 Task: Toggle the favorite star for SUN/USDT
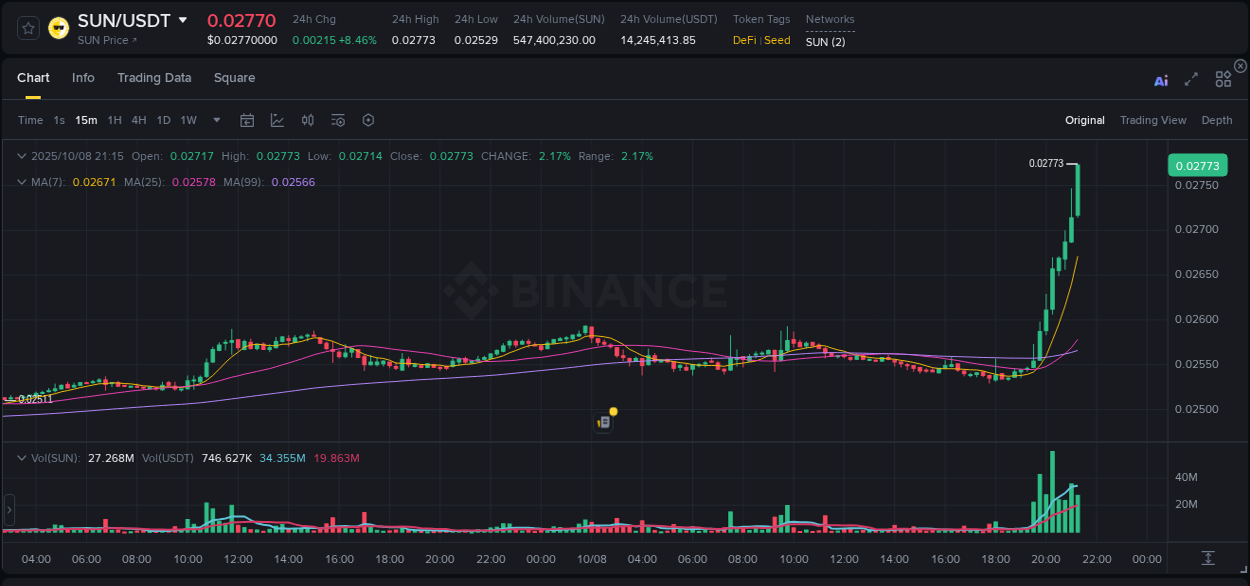[x=27, y=28]
